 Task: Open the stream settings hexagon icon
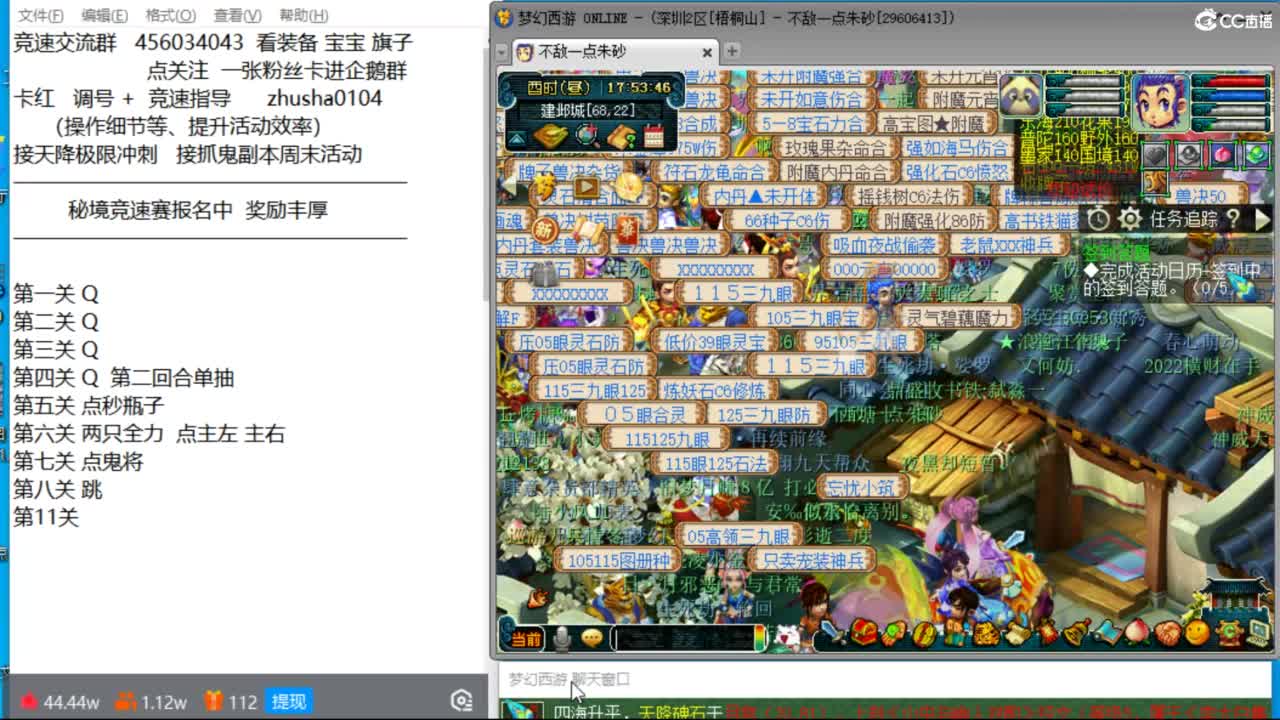point(461,701)
